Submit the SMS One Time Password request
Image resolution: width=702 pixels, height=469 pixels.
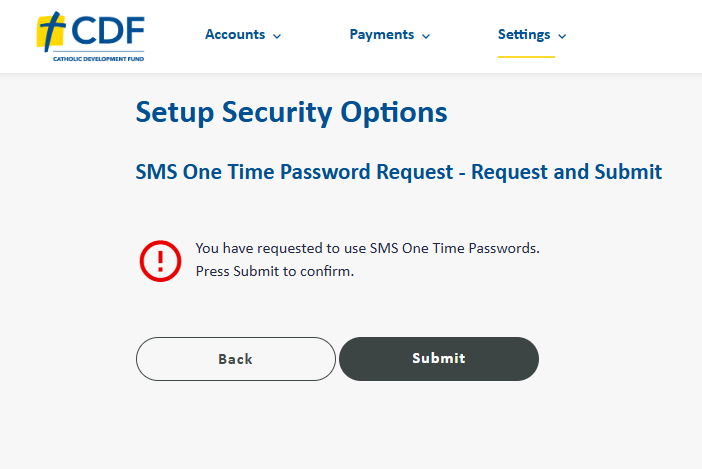tap(439, 359)
